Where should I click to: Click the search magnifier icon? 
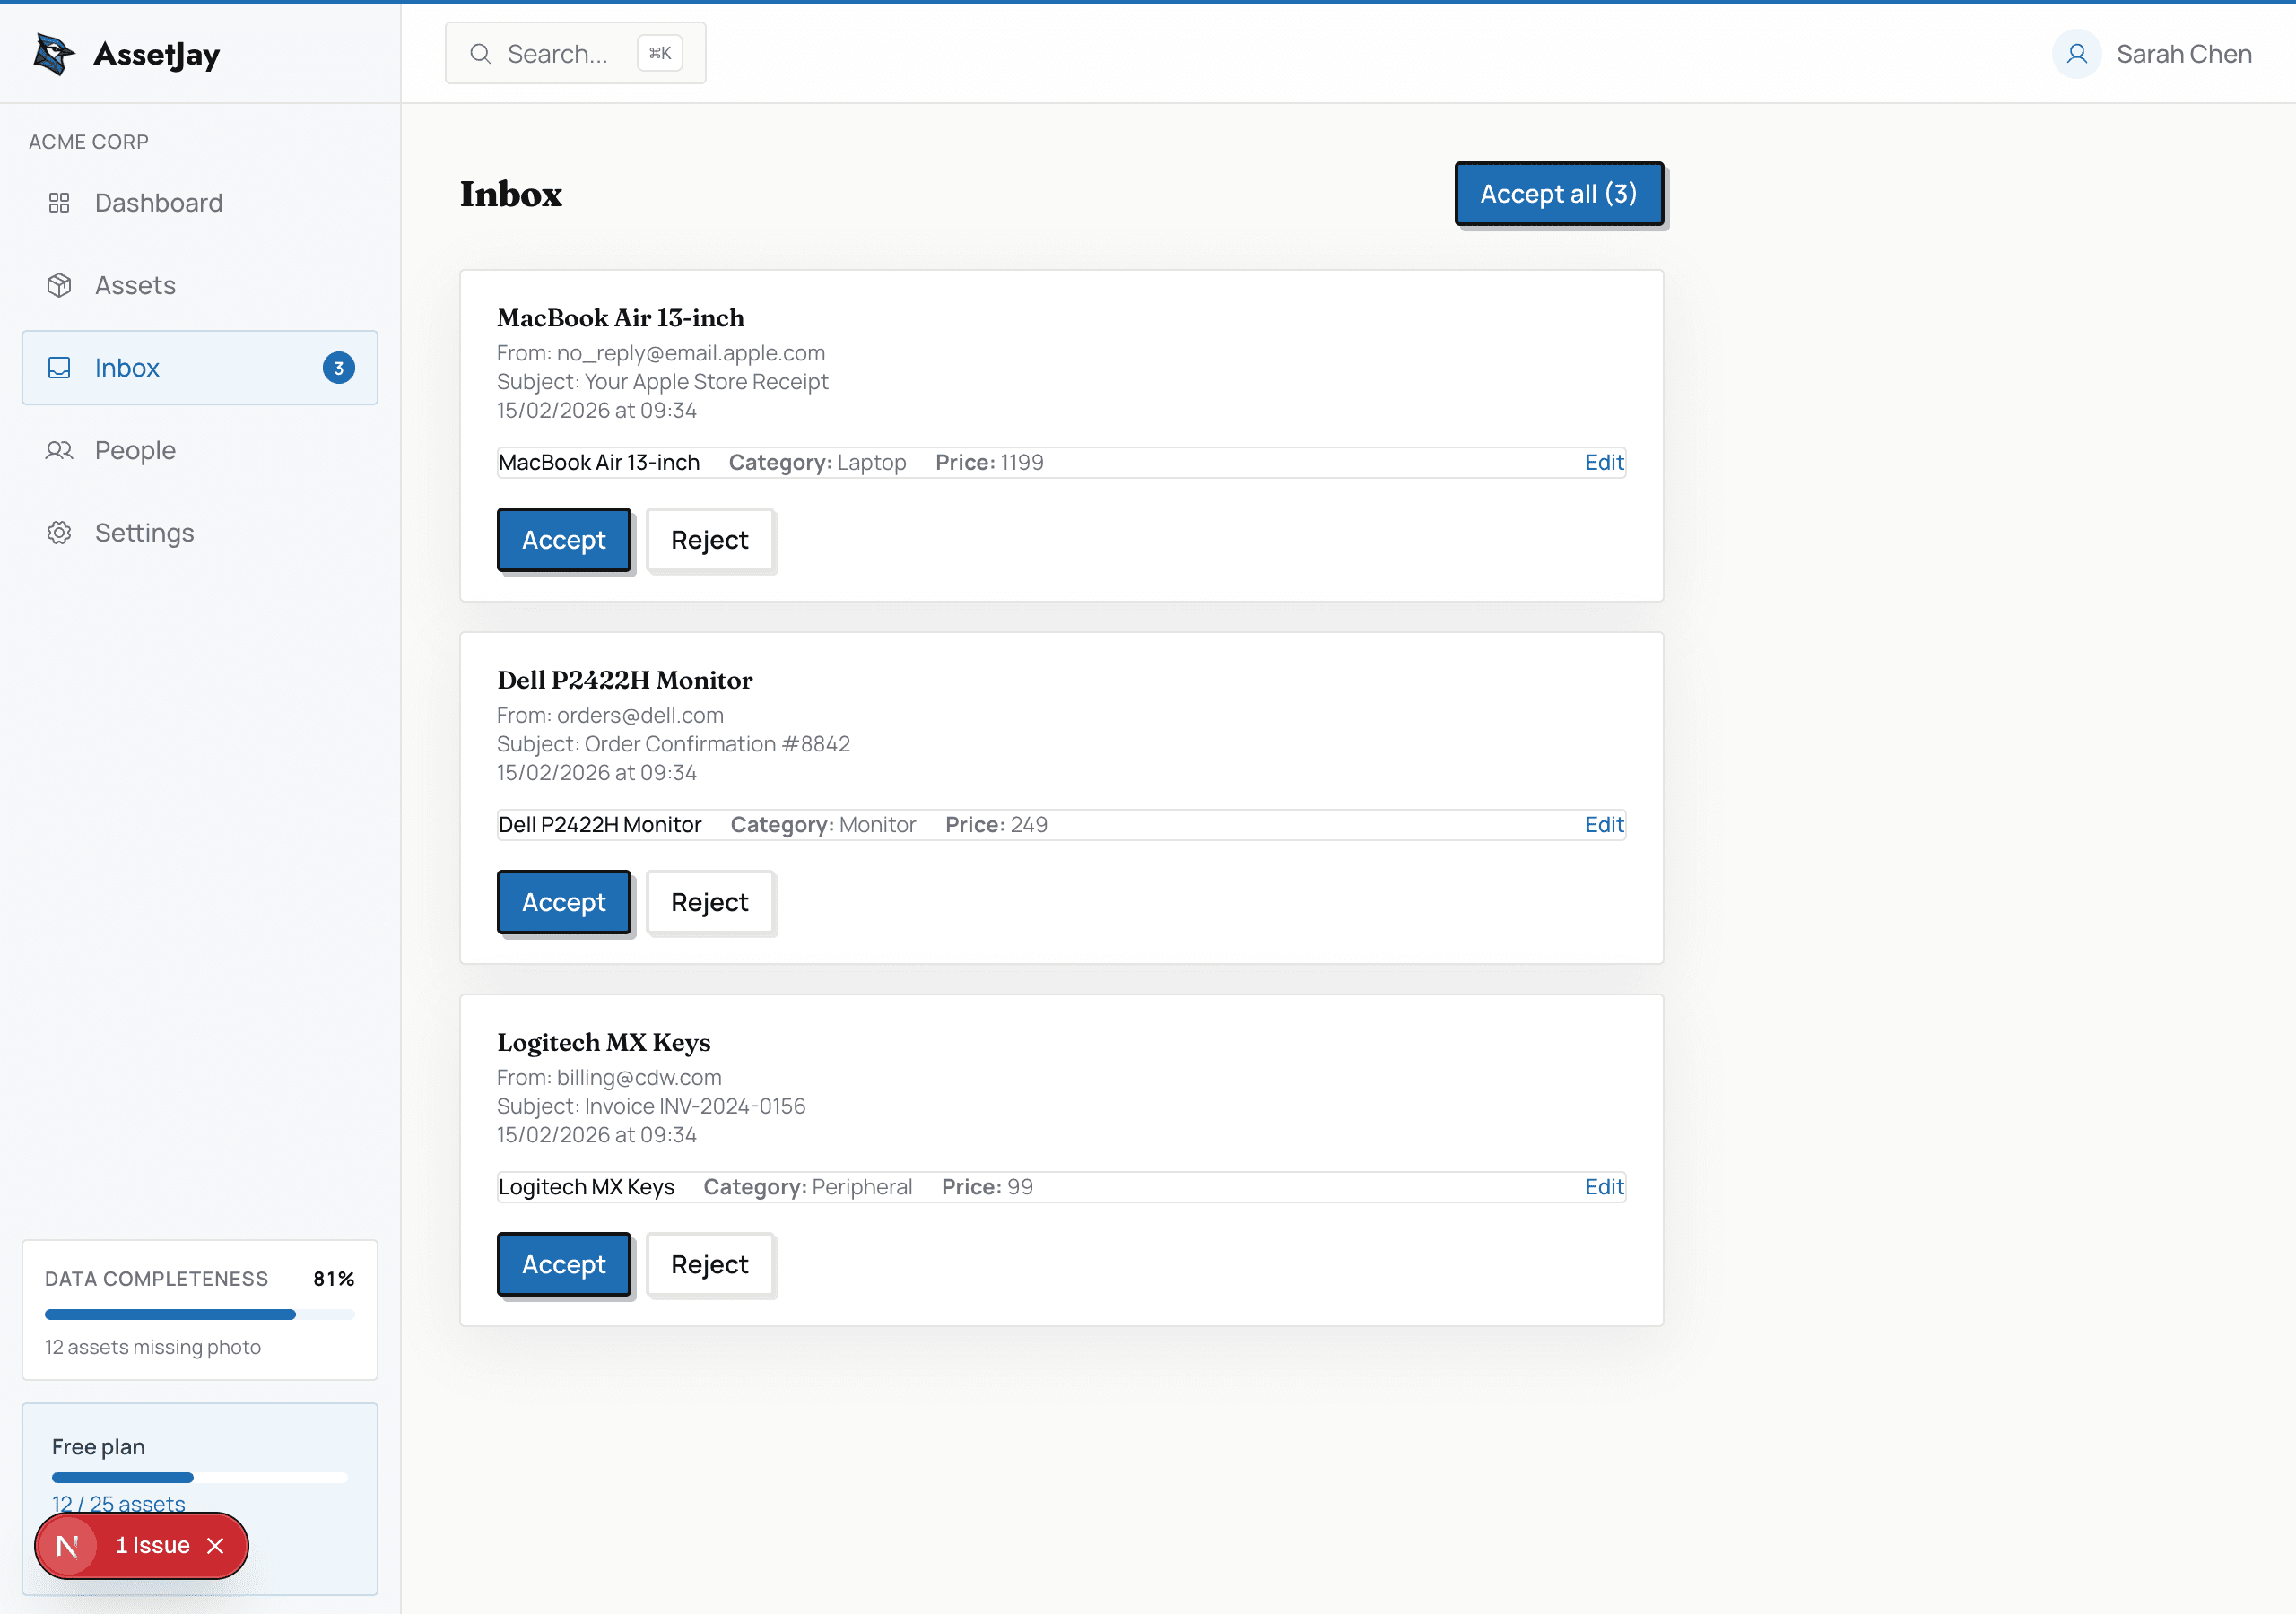click(x=481, y=53)
